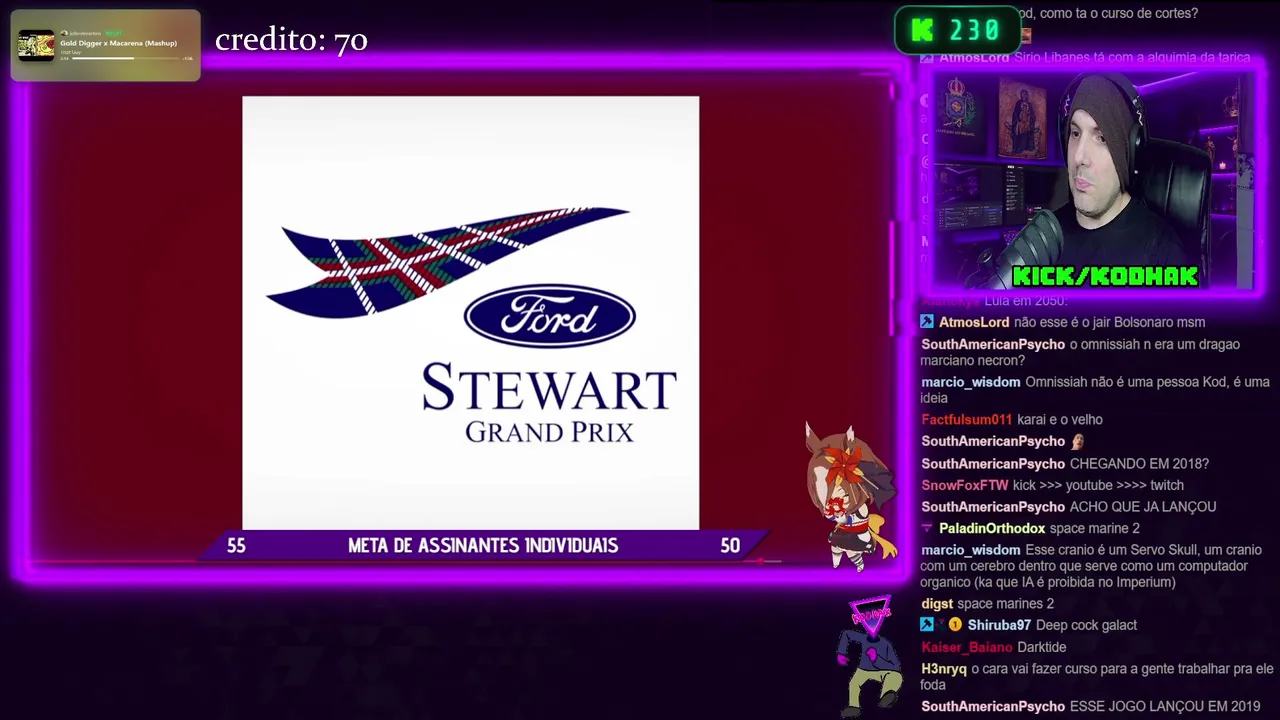The width and height of the screenshot is (1280, 720).
Task: Click the blue badge beside AtmosLord 'não esse' message
Action: coord(927,322)
